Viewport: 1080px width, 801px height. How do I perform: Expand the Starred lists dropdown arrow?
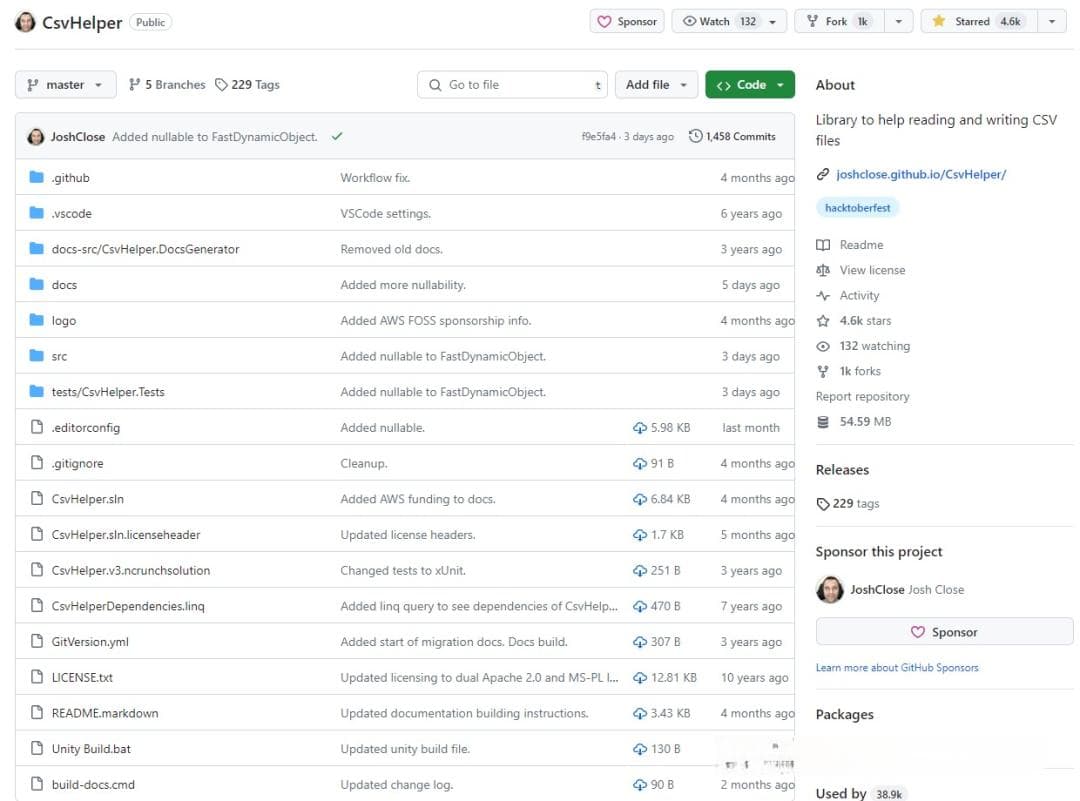(1052, 21)
